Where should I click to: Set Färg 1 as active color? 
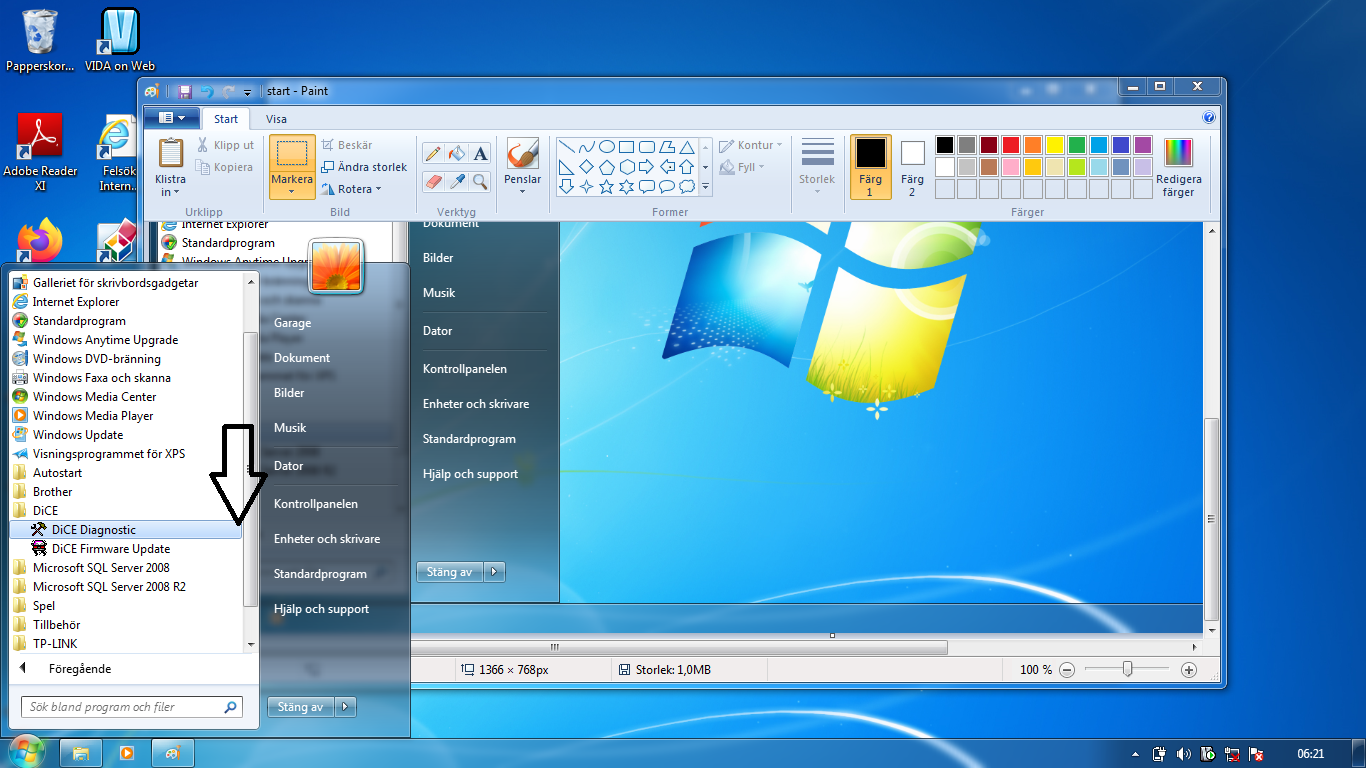[871, 167]
